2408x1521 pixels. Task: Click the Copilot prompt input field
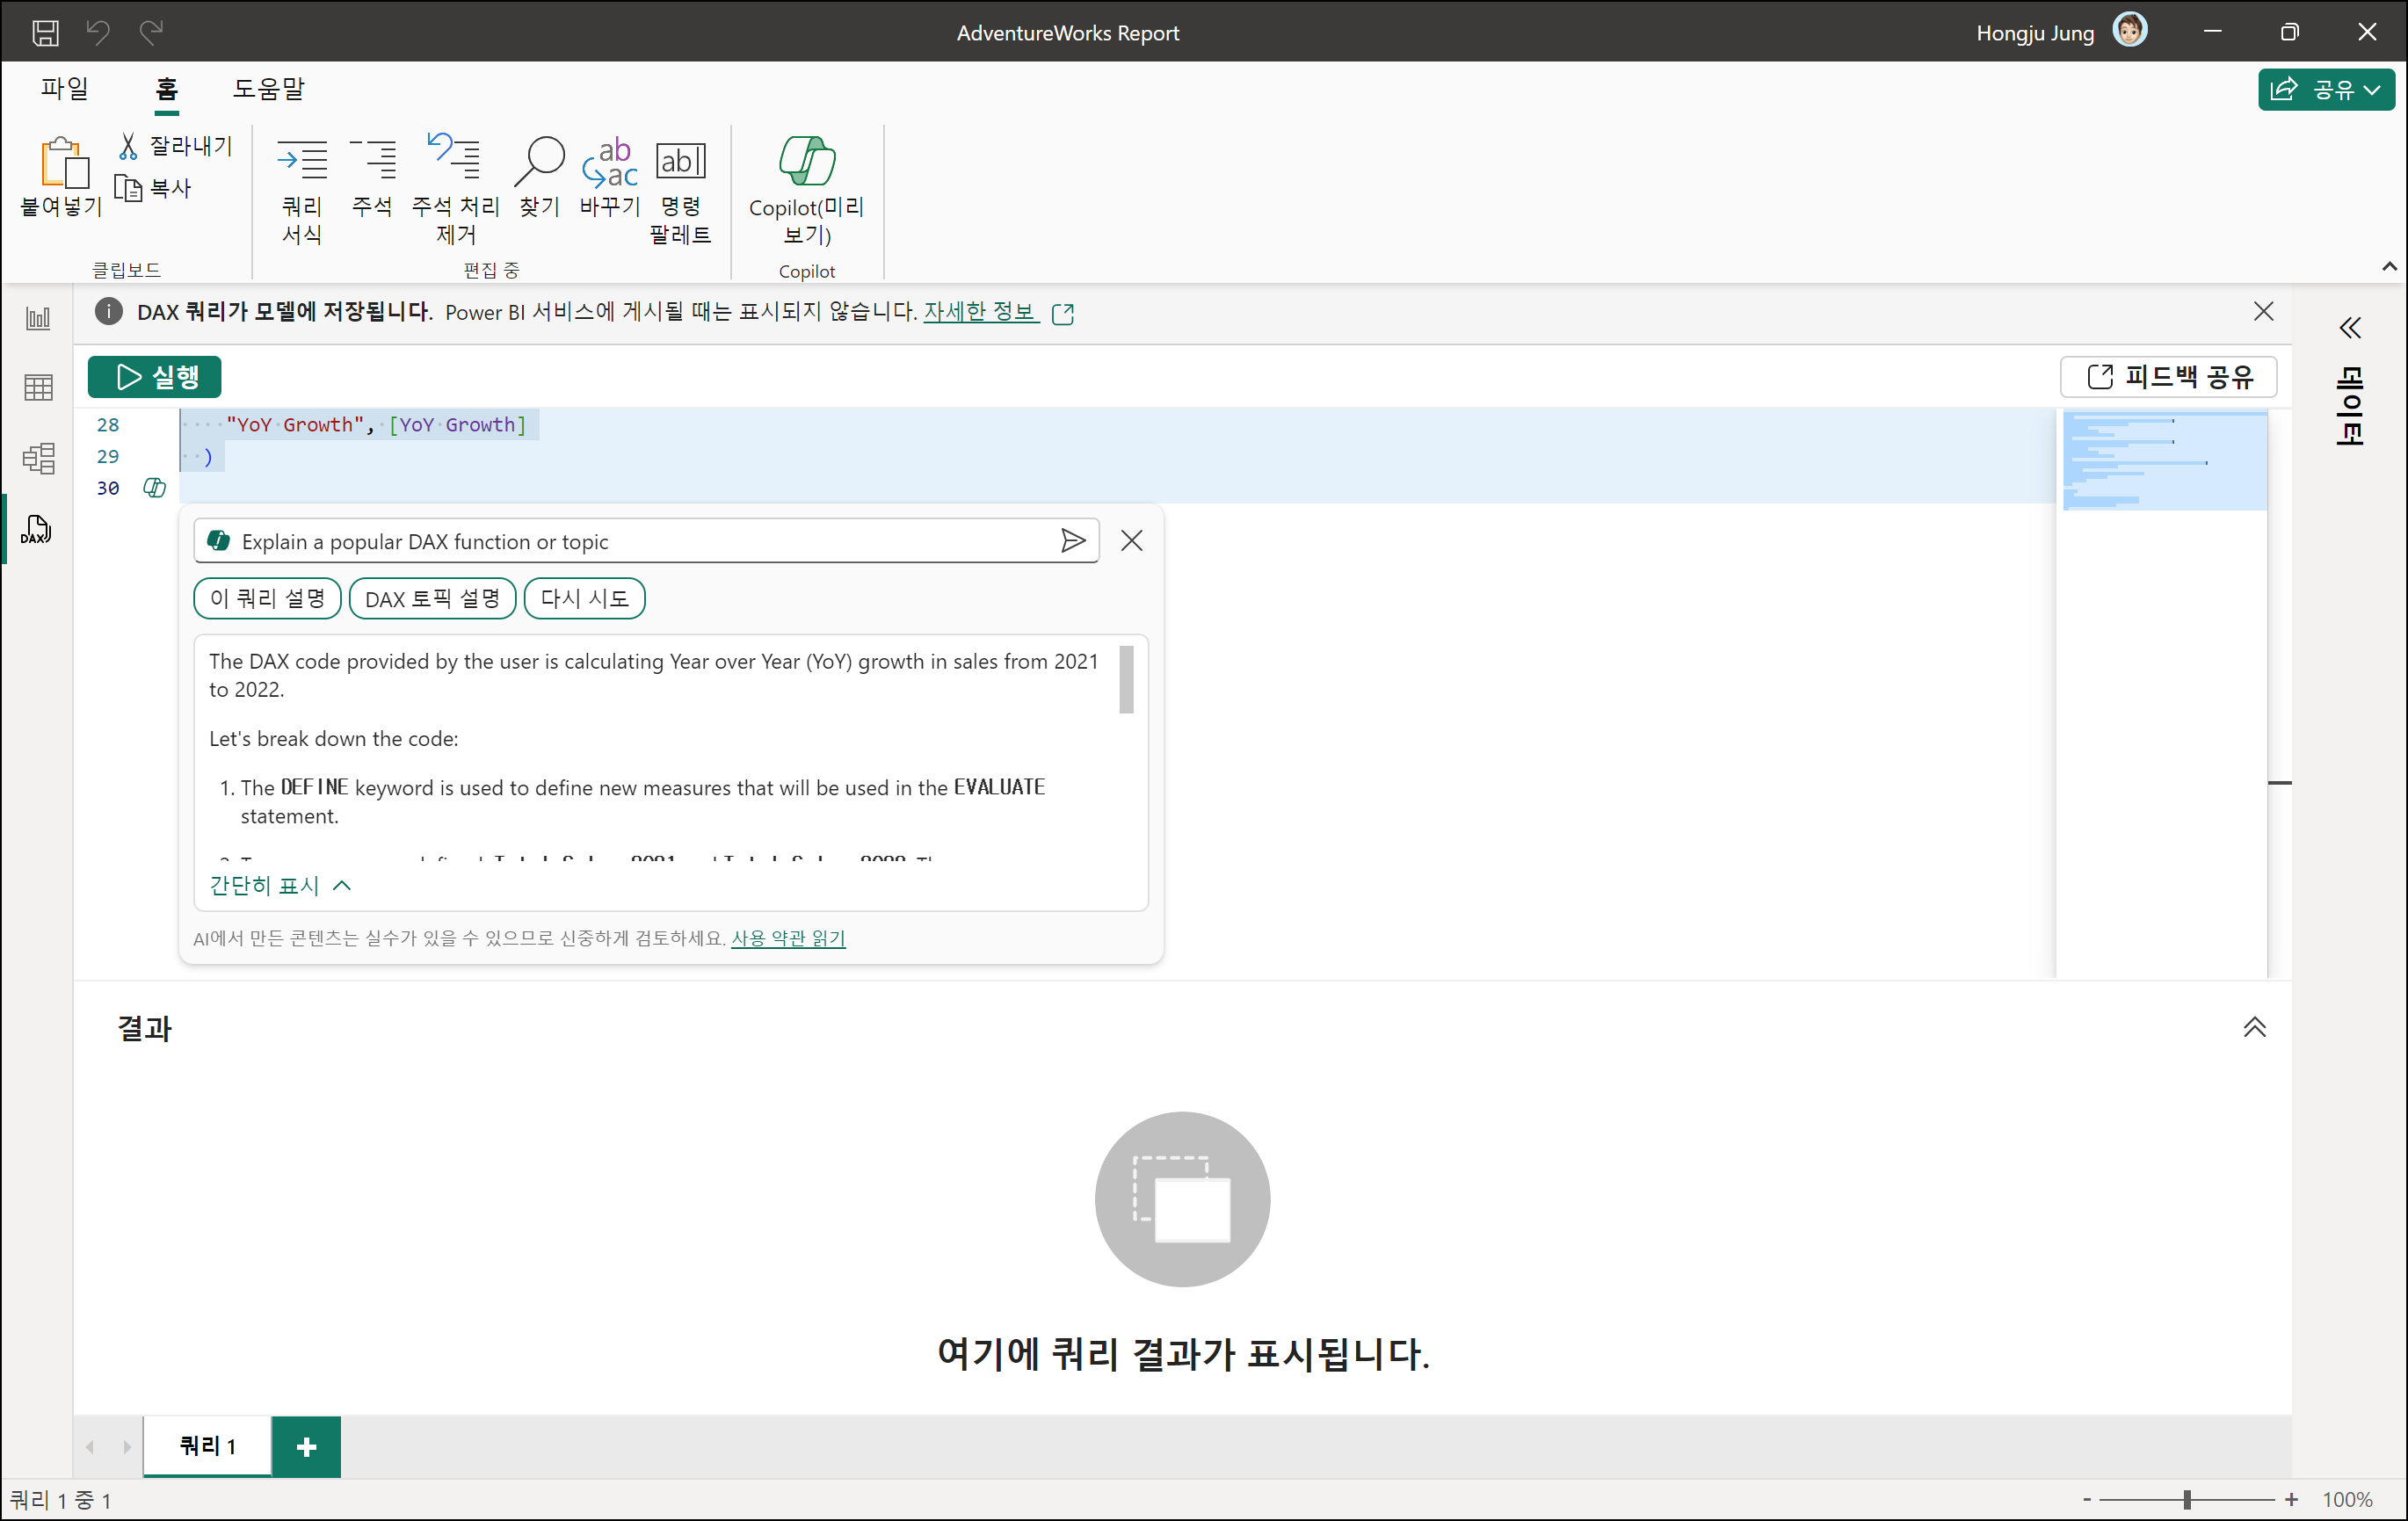click(640, 541)
